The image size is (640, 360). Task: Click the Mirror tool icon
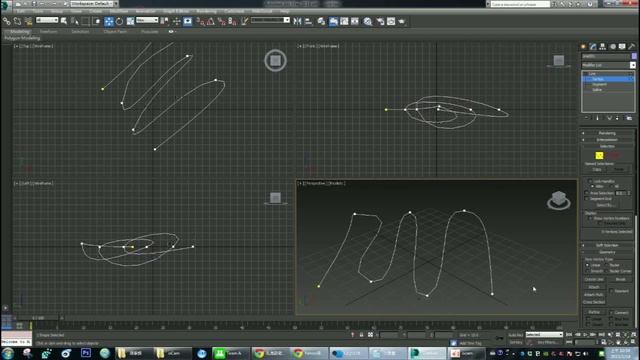(x=298, y=21)
